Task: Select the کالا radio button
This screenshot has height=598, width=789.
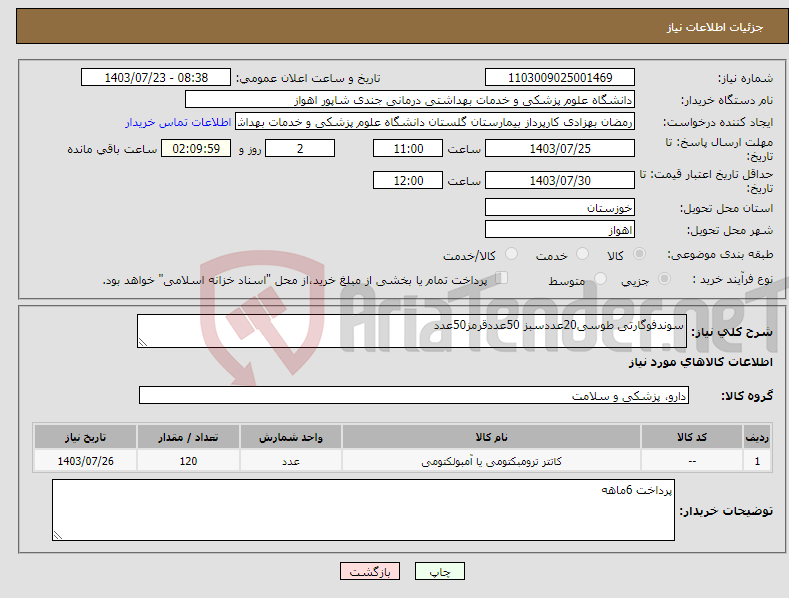Action: (x=639, y=254)
